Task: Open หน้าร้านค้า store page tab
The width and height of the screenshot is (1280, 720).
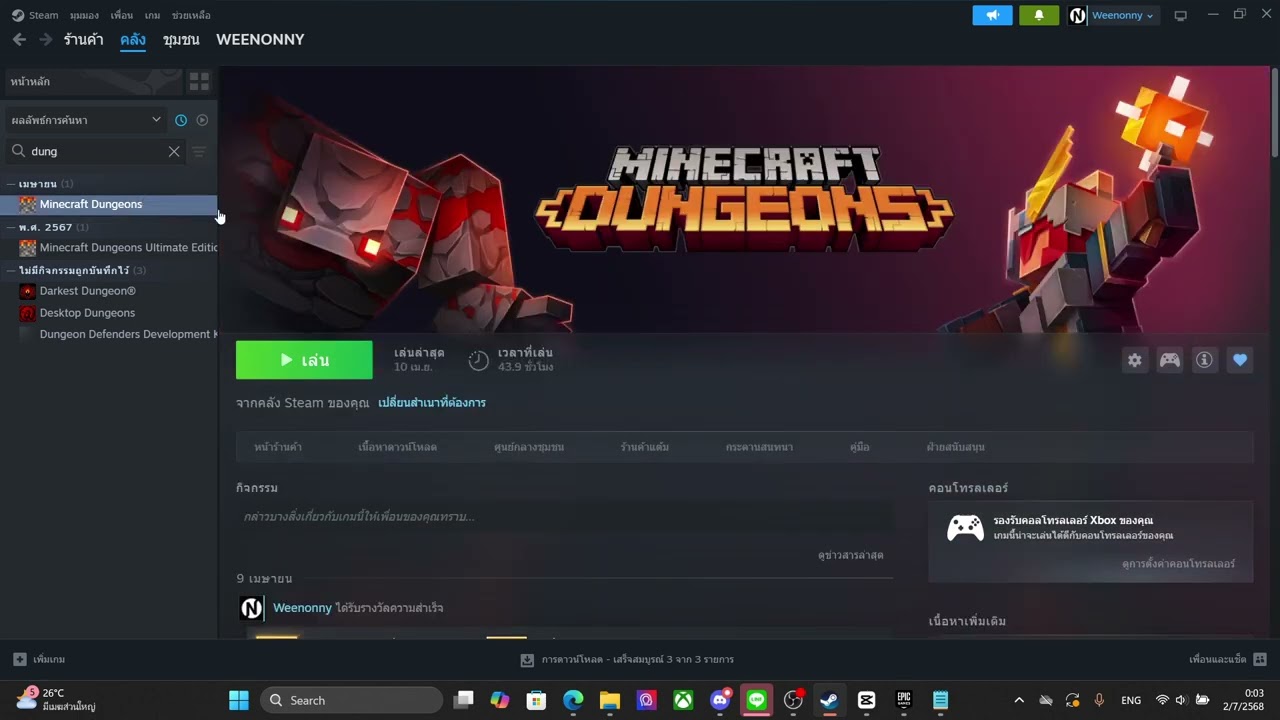Action: (x=278, y=447)
